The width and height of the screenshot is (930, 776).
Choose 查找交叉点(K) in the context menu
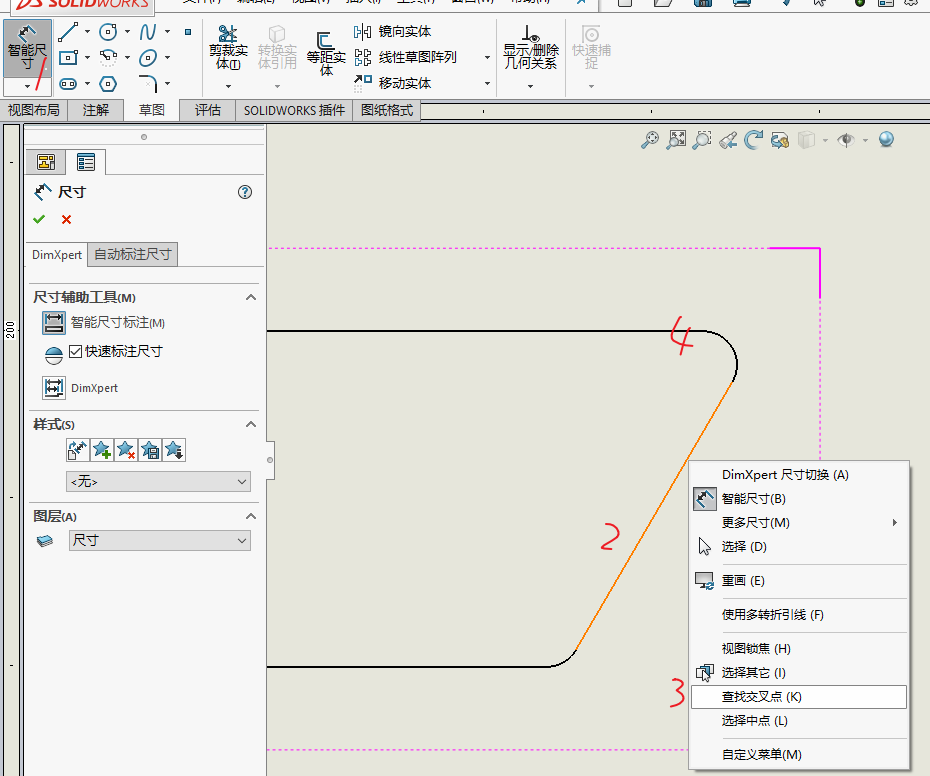763,696
